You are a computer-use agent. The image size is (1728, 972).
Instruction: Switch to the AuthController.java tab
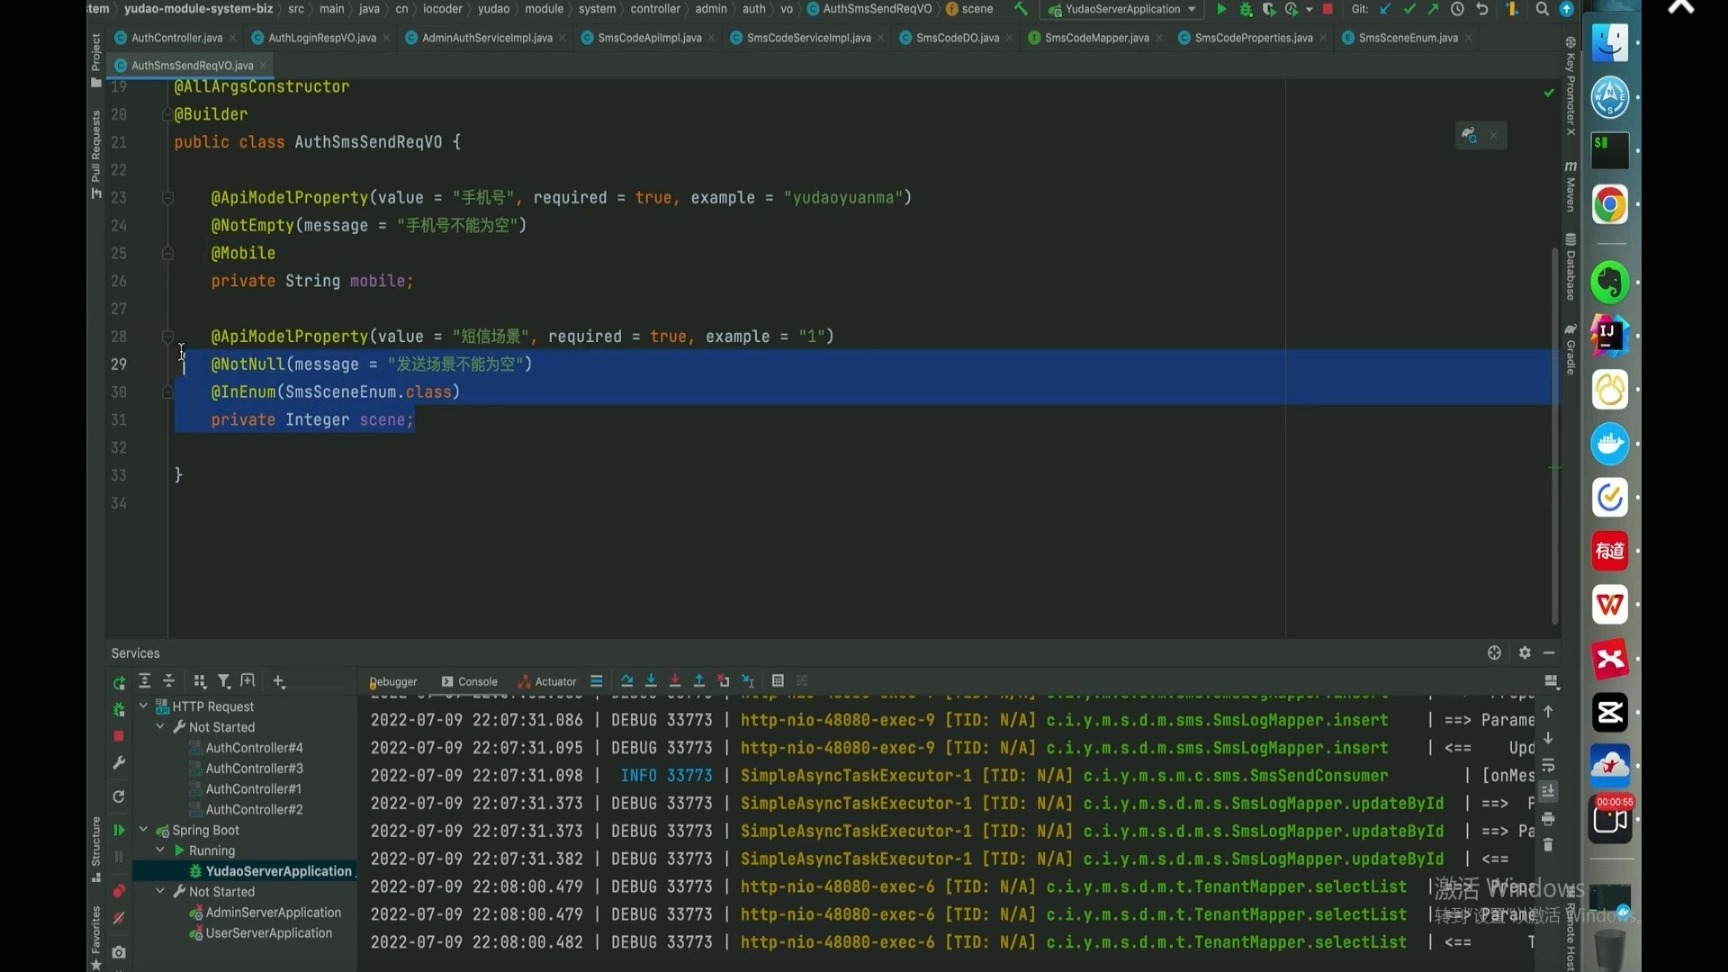[x=176, y=38]
